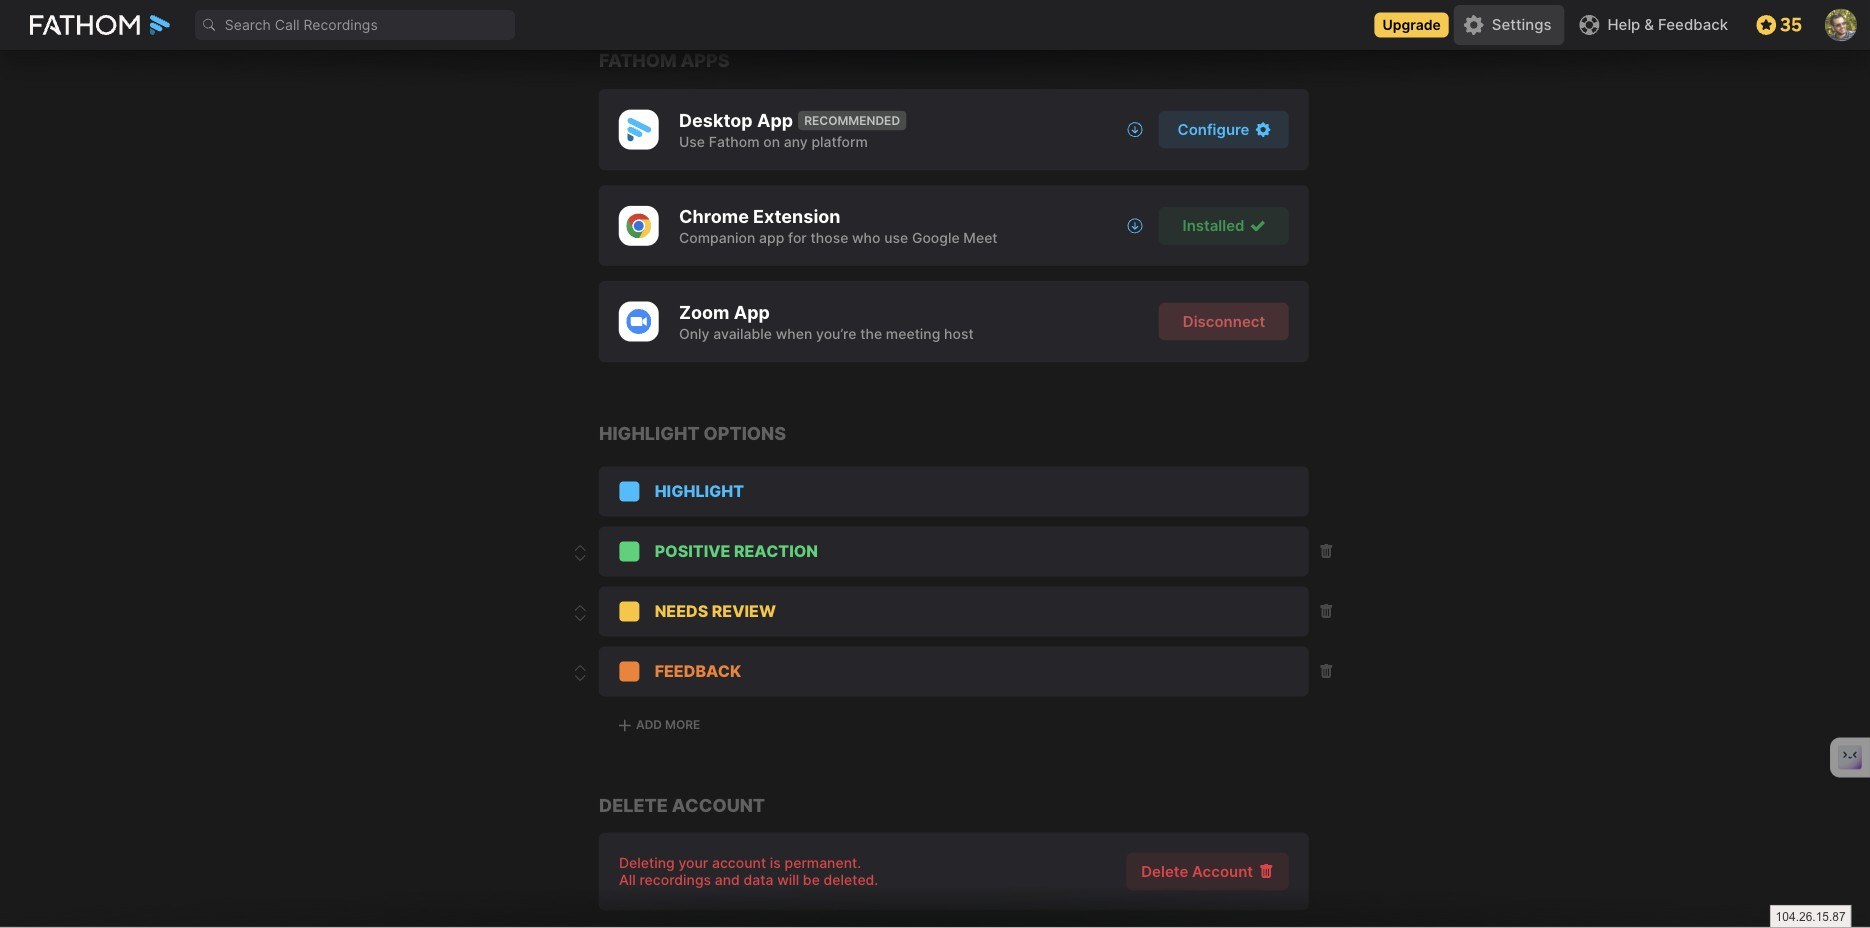Screen dimensions: 1870x928
Task: Click the orange FEEDBACK color swatch
Action: (x=629, y=671)
